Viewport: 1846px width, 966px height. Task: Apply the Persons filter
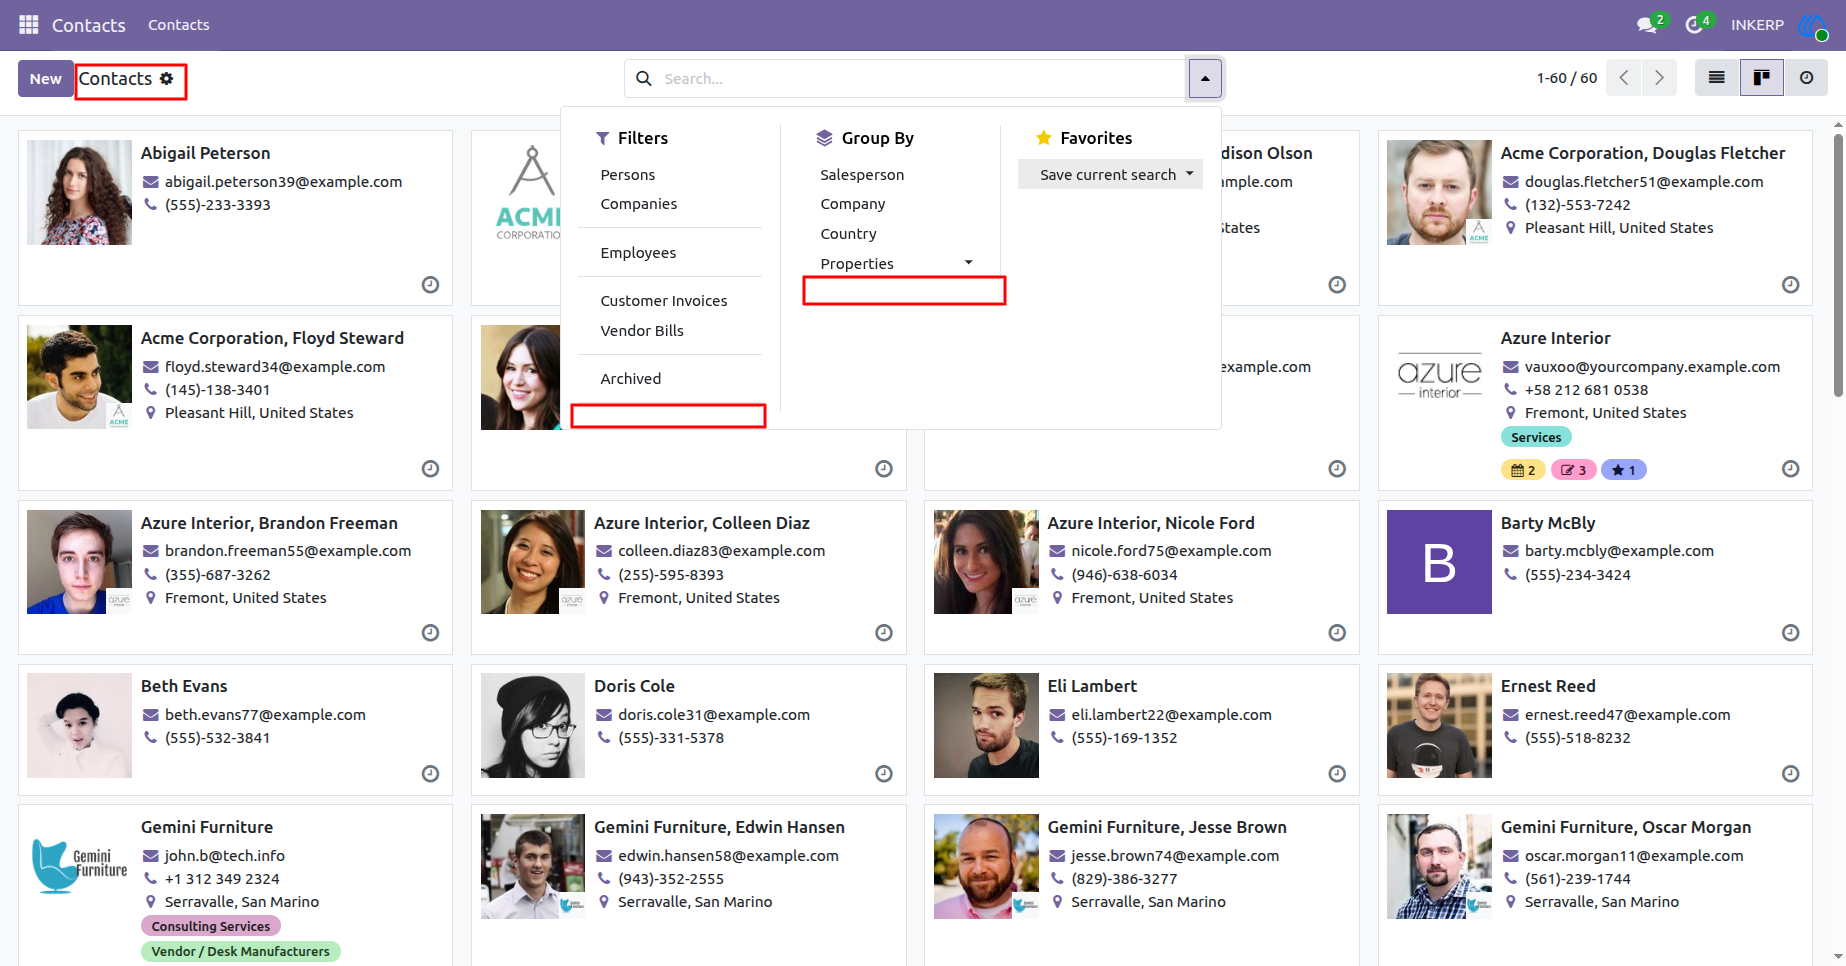[628, 175]
